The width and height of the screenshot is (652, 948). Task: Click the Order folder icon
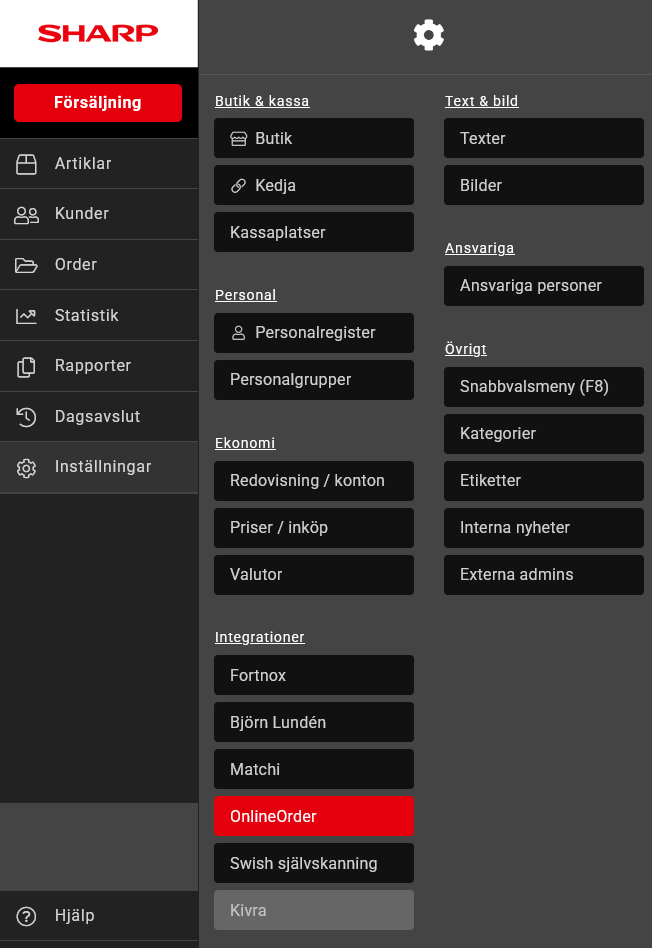26,265
